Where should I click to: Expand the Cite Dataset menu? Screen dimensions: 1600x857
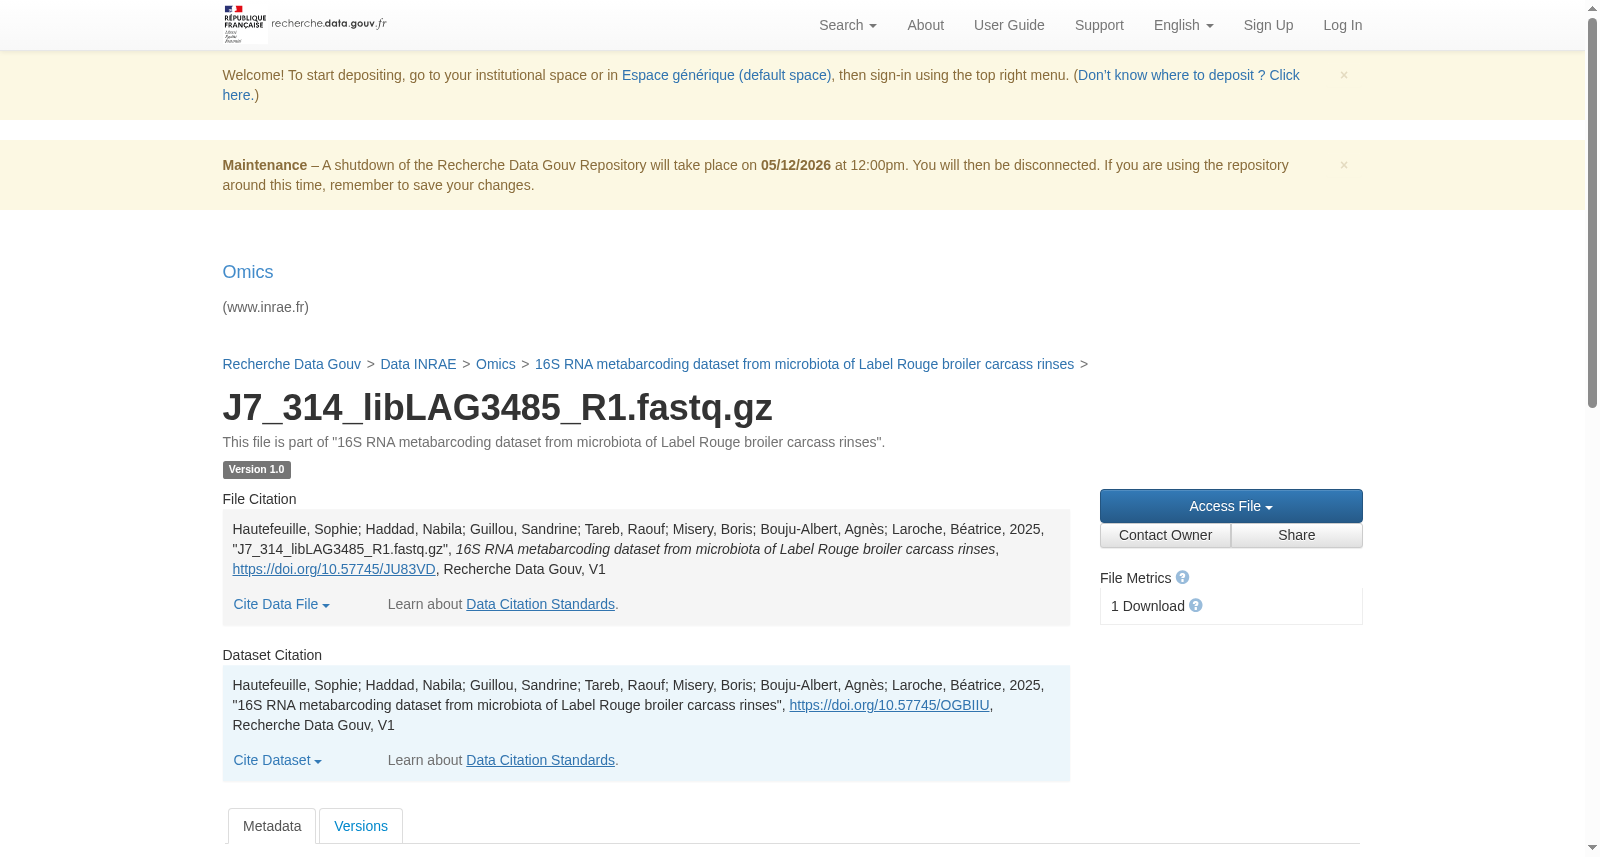point(278,760)
